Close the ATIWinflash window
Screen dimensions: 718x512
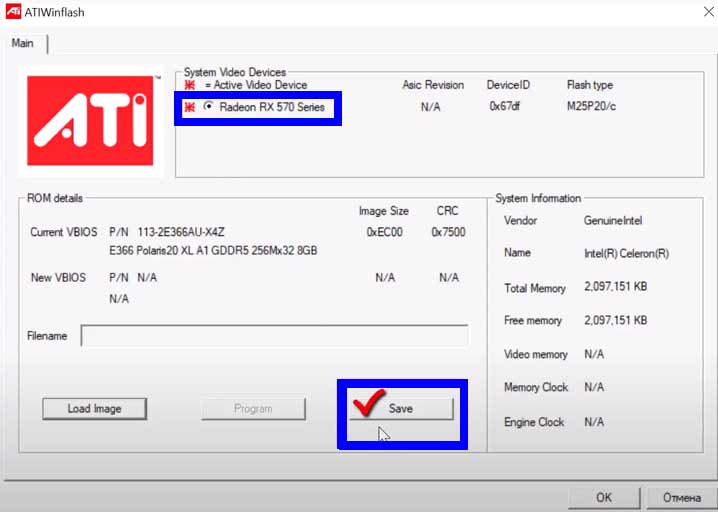[708, 11]
